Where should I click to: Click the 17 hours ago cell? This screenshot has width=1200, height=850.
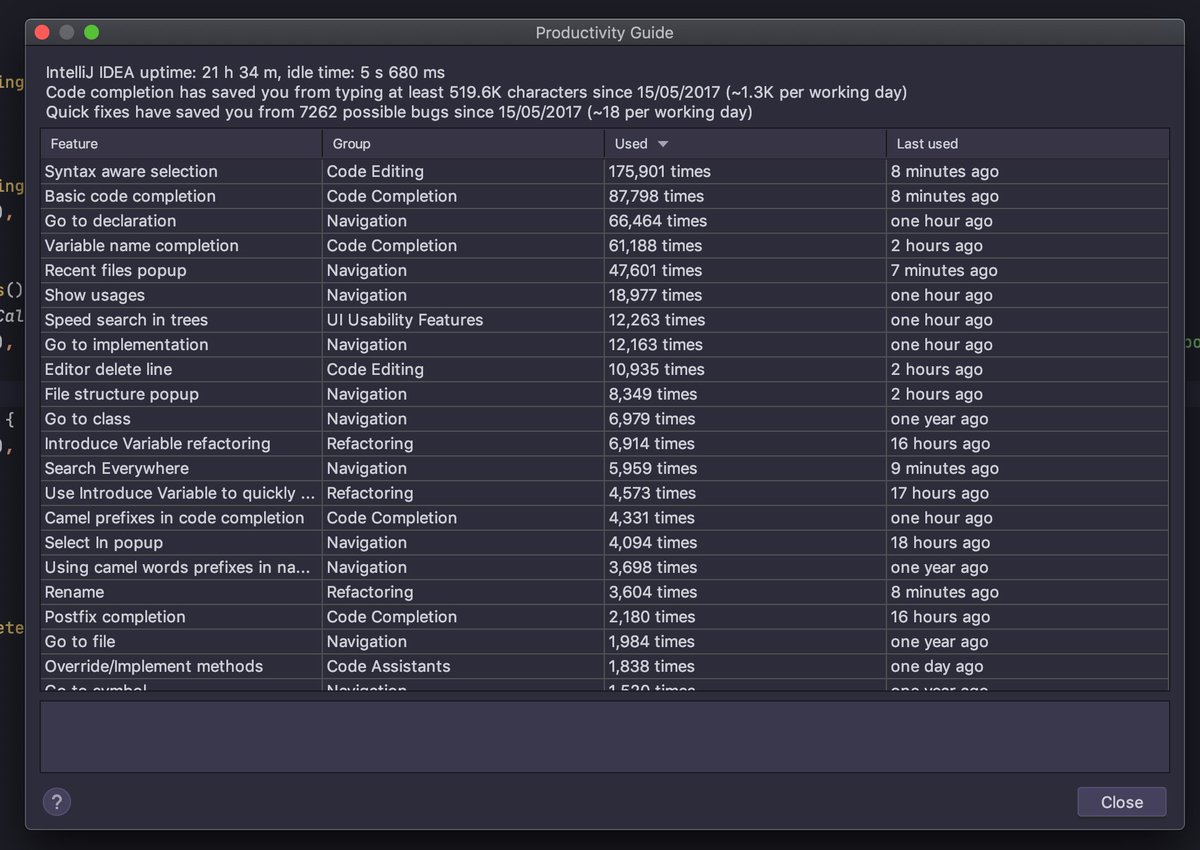tap(1027, 493)
